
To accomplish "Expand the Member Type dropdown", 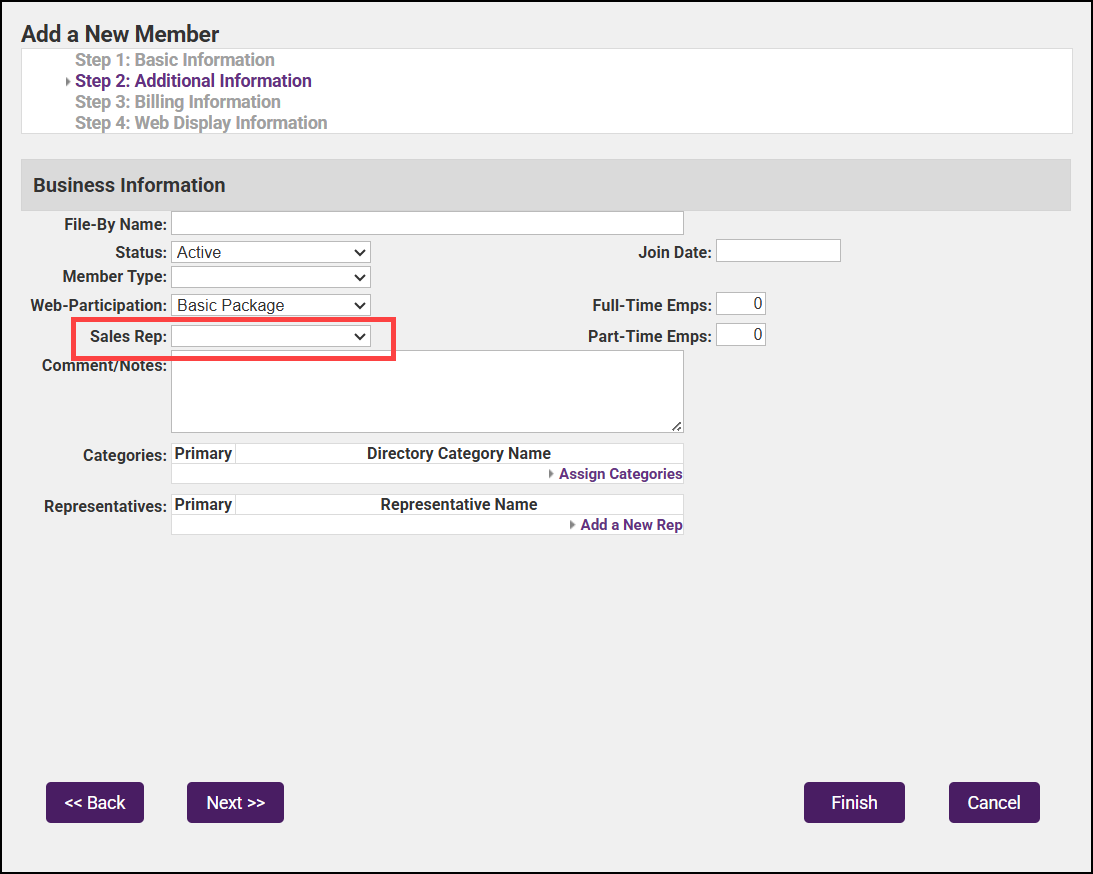I will click(x=271, y=277).
